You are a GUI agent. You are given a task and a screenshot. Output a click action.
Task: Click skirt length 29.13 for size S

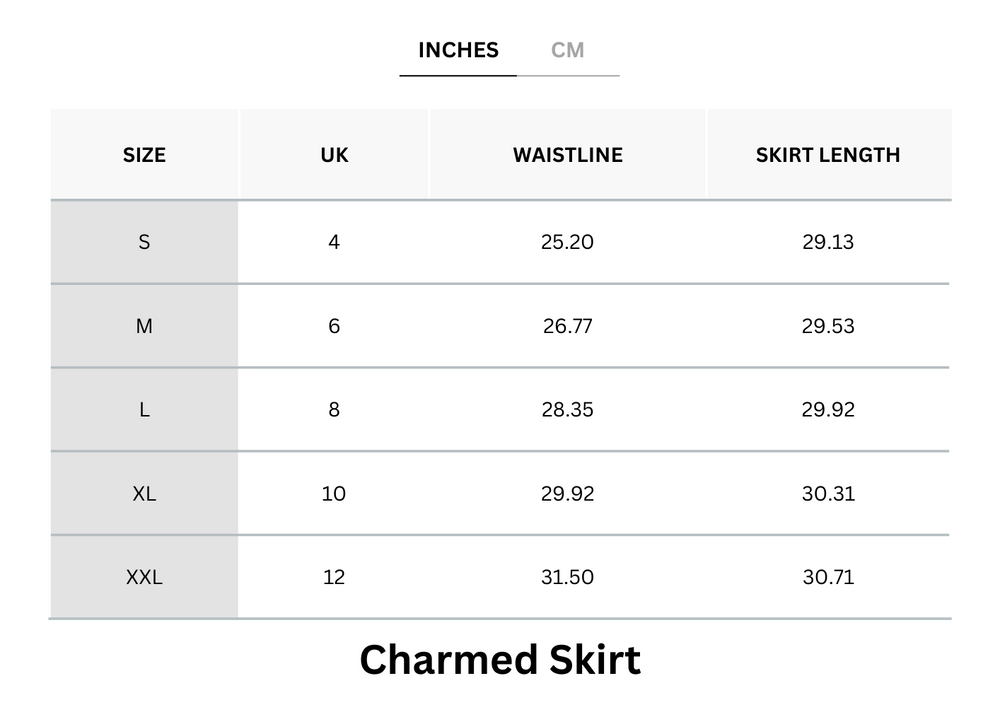tap(829, 241)
